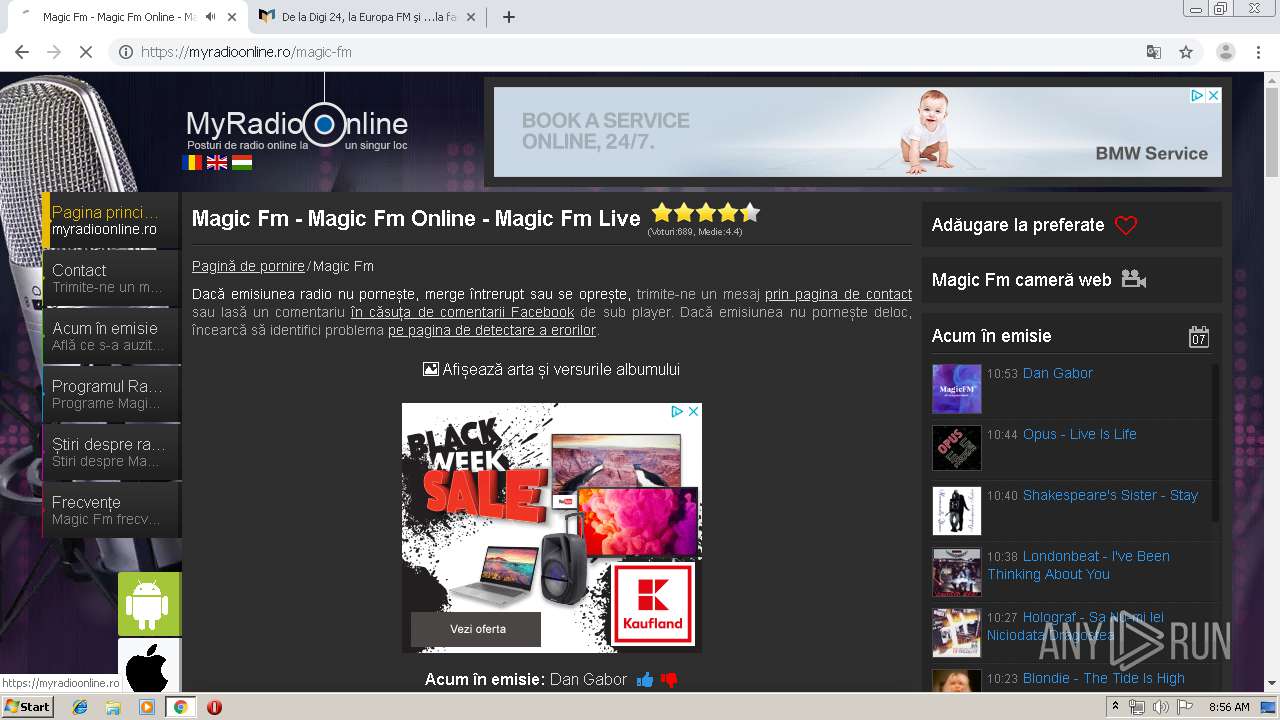Viewport: 1280px width, 720px height.
Task: Open Internet Explorer from taskbar
Action: pyautogui.click(x=80, y=707)
